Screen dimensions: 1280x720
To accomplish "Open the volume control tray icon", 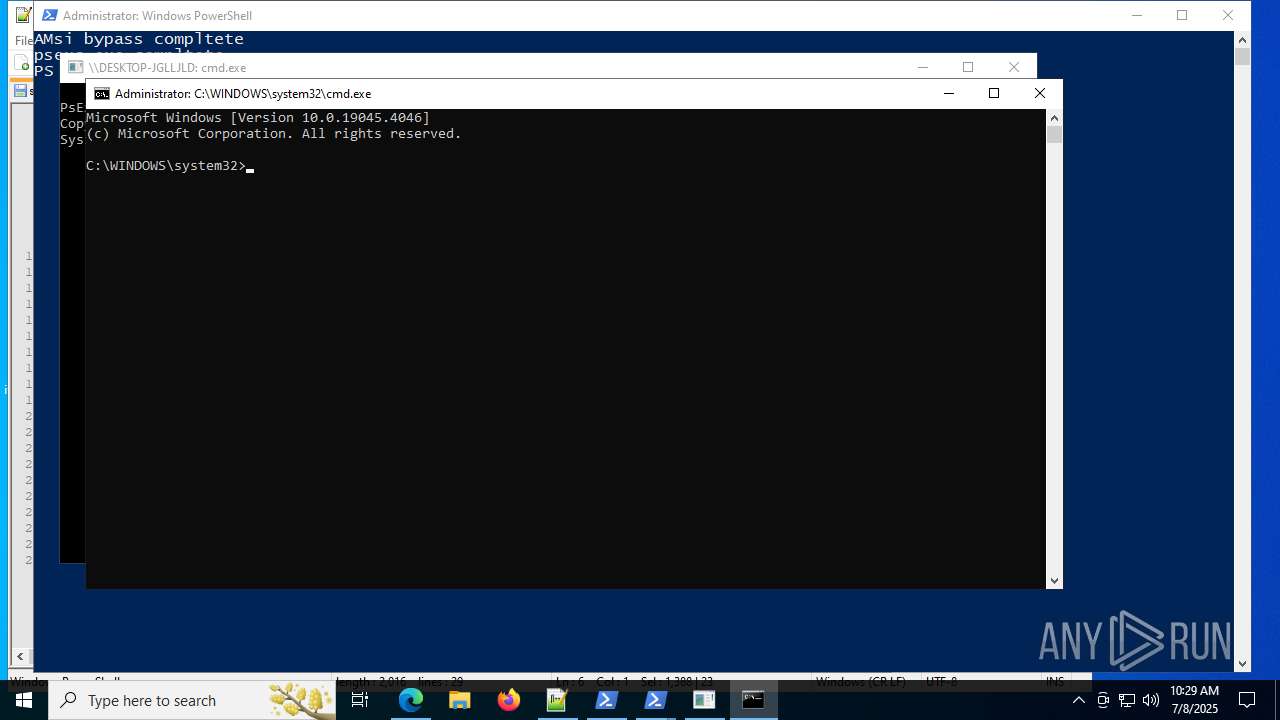I will (1150, 700).
